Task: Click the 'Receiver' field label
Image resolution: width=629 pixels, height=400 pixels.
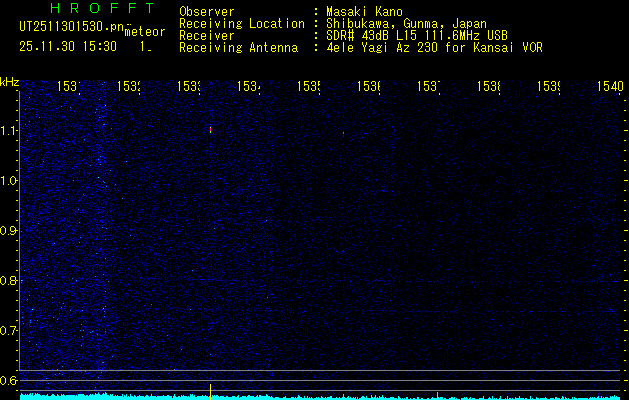Action: pos(207,36)
